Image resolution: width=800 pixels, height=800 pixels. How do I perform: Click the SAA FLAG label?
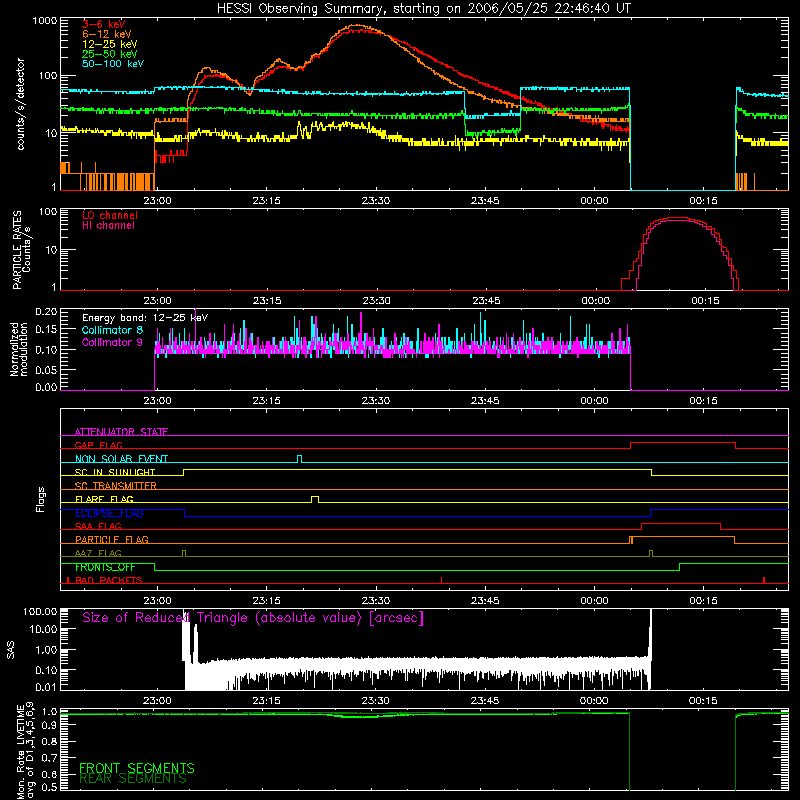pyautogui.click(x=98, y=526)
